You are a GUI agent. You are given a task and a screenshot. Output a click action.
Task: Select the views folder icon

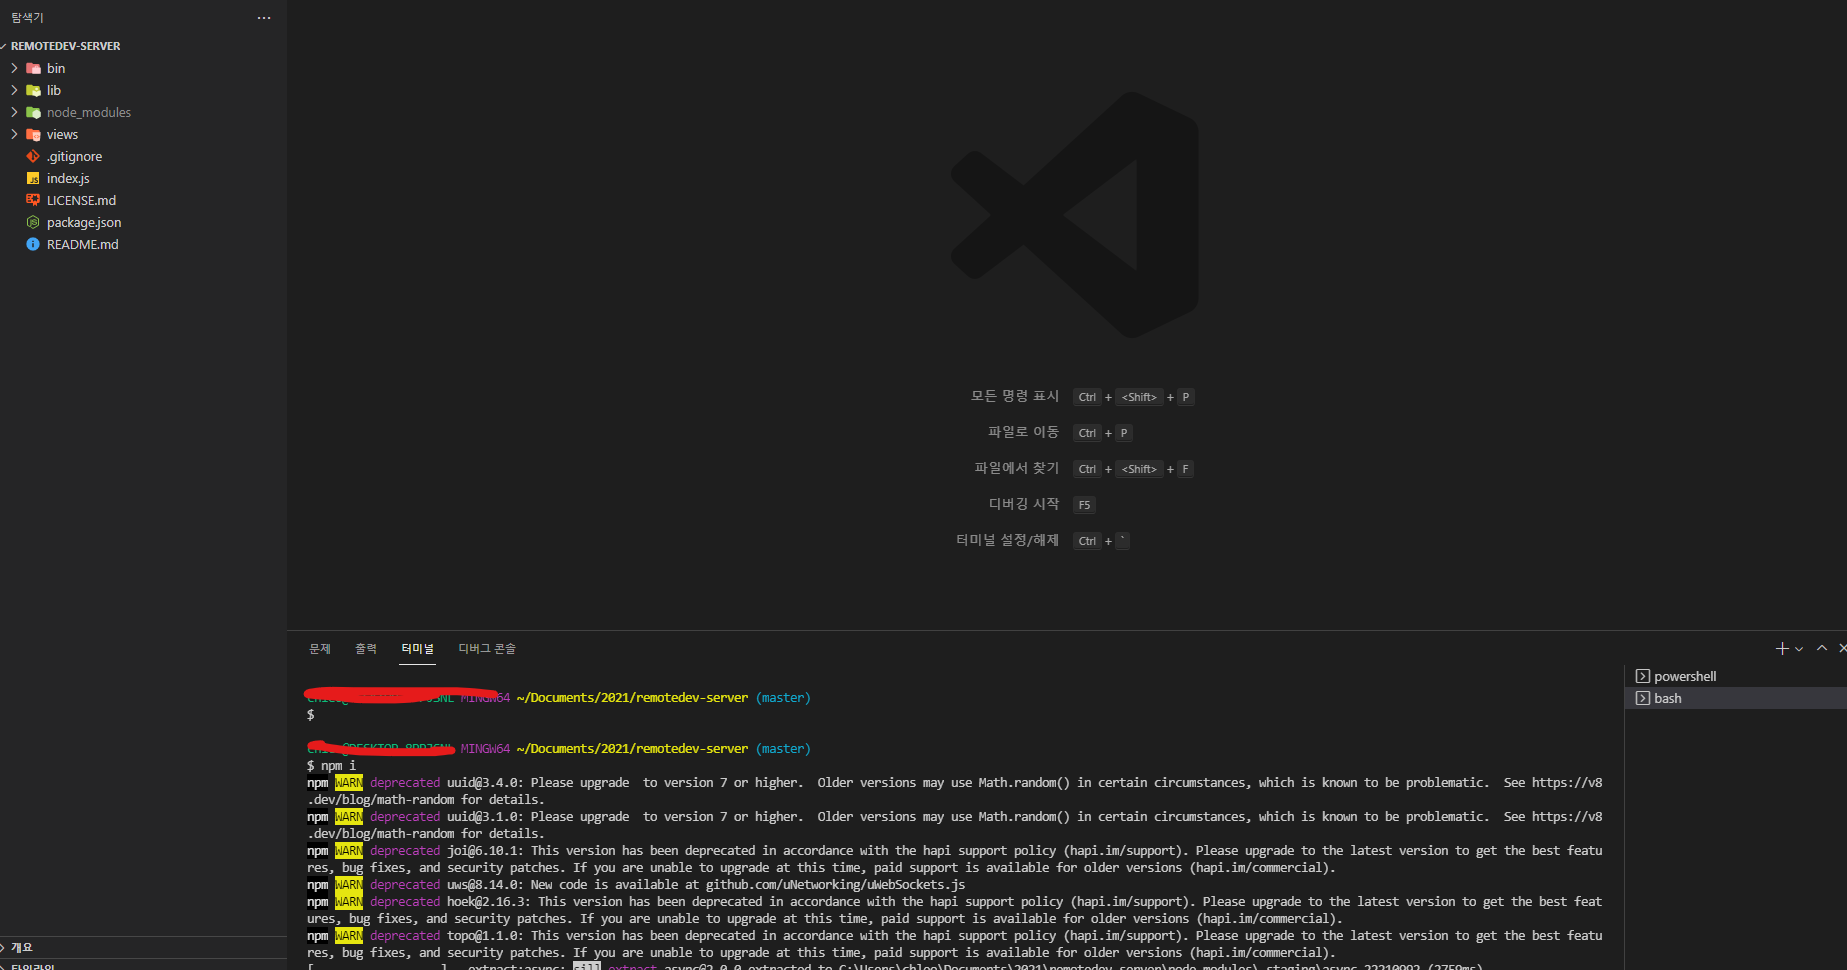tap(33, 134)
